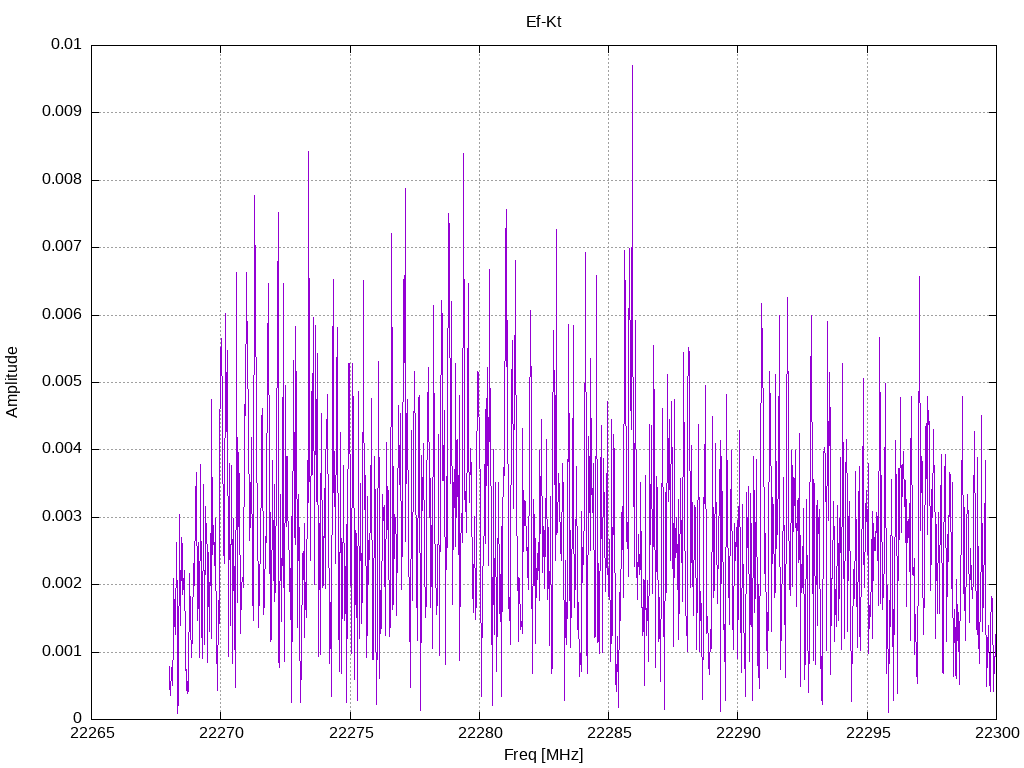Click the y-axis tick label 0.005
Image resolution: width=1024 pixels, height=768 pixels.
pyautogui.click(x=62, y=382)
